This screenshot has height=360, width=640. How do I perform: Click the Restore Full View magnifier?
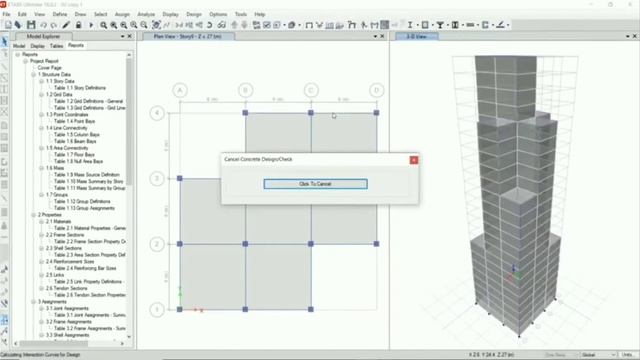pyautogui.click(x=113, y=25)
